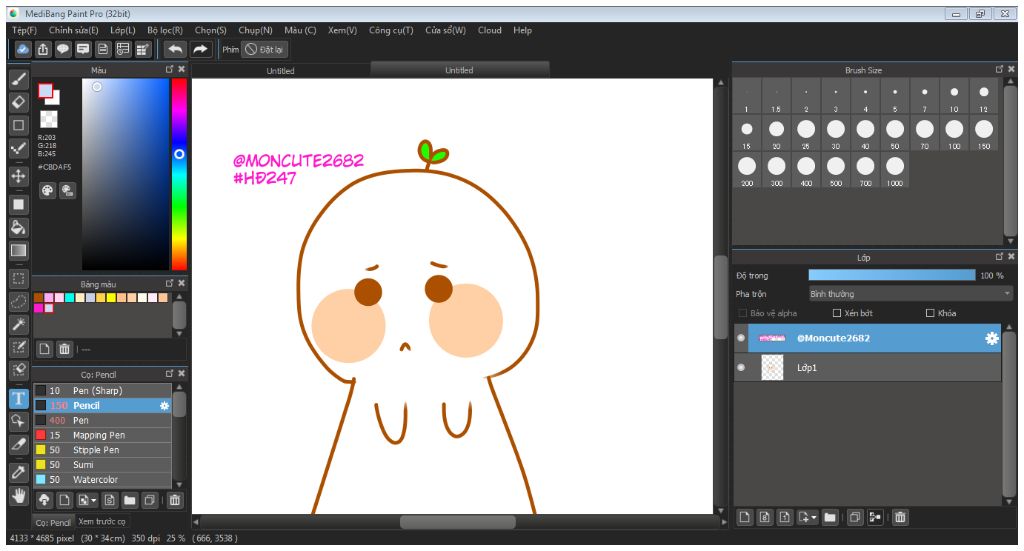
Task: Switch to Xem trước cọ tab
Action: click(102, 522)
